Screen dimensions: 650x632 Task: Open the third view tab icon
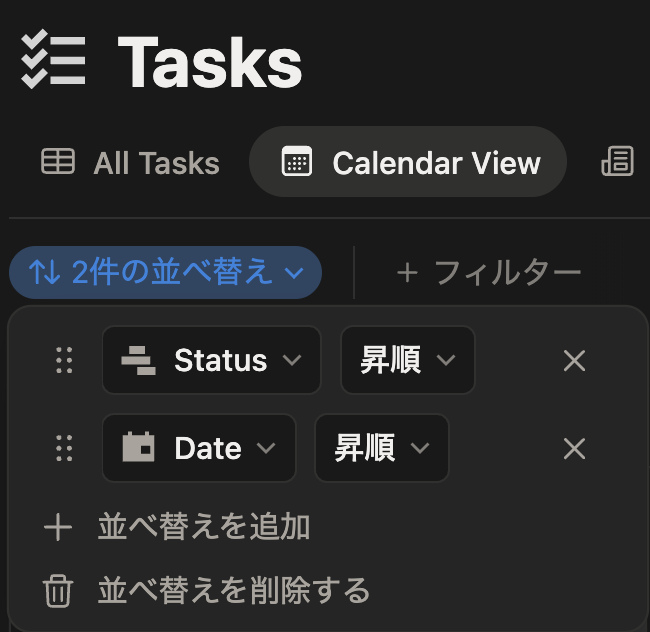[x=618, y=161]
